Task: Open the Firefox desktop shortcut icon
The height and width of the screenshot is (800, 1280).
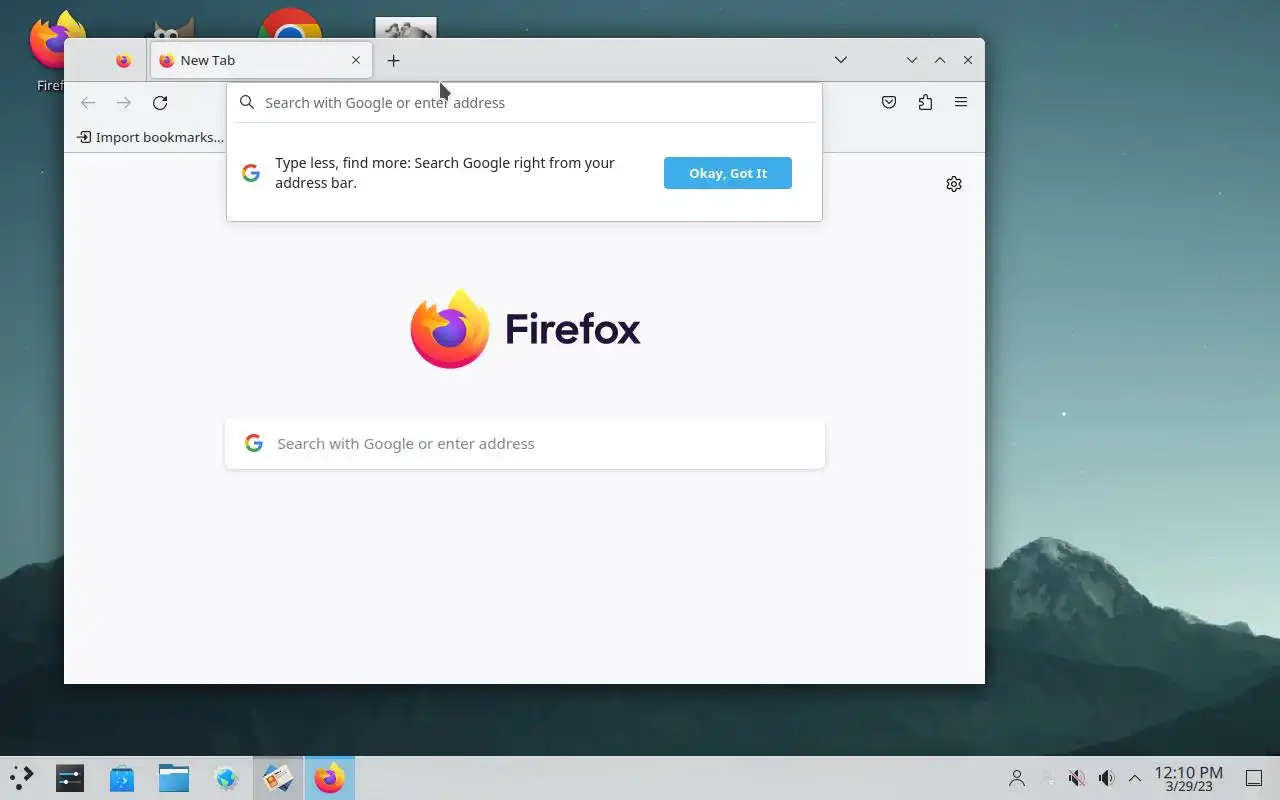Action: (56, 40)
